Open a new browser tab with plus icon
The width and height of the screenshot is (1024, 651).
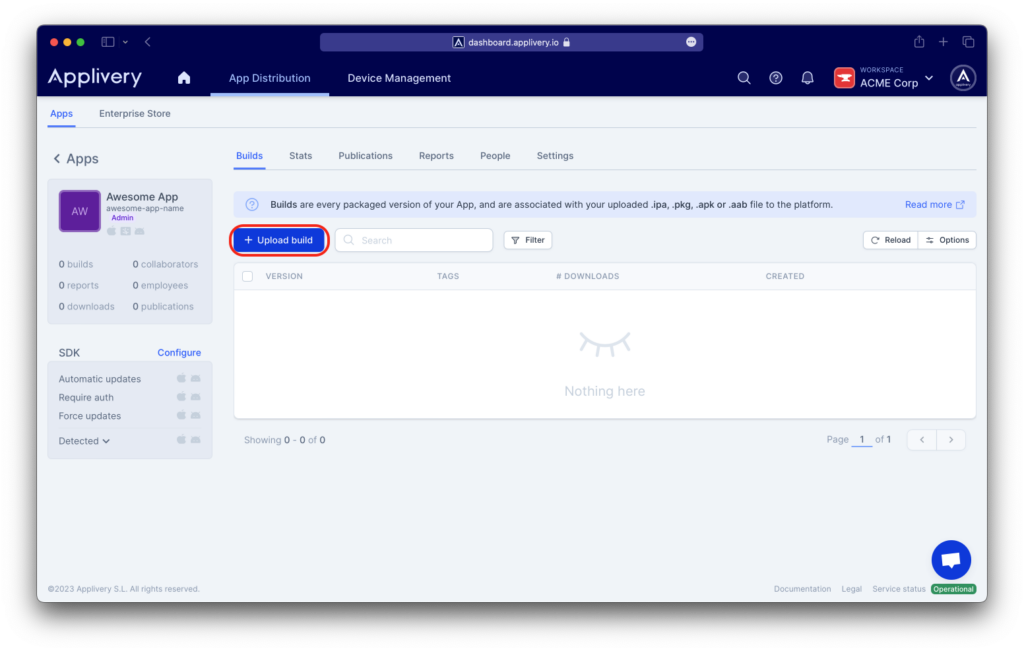point(943,42)
